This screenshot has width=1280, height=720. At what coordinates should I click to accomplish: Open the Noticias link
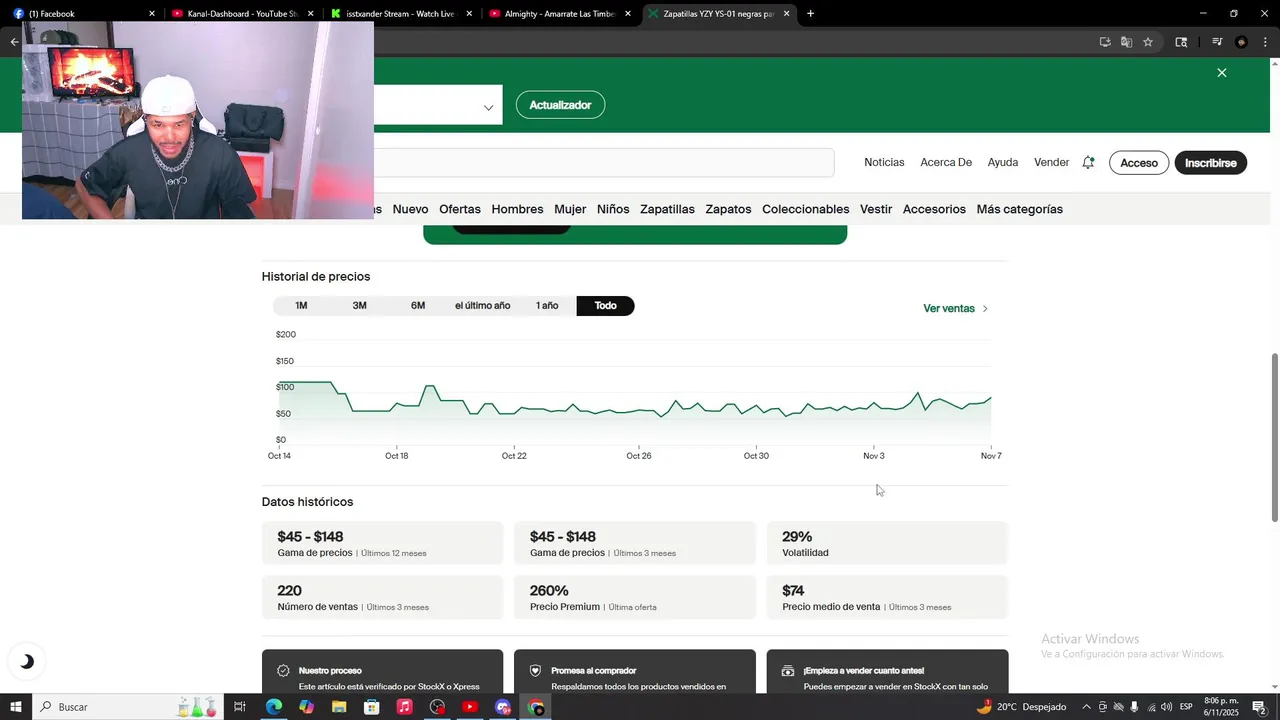tap(884, 162)
